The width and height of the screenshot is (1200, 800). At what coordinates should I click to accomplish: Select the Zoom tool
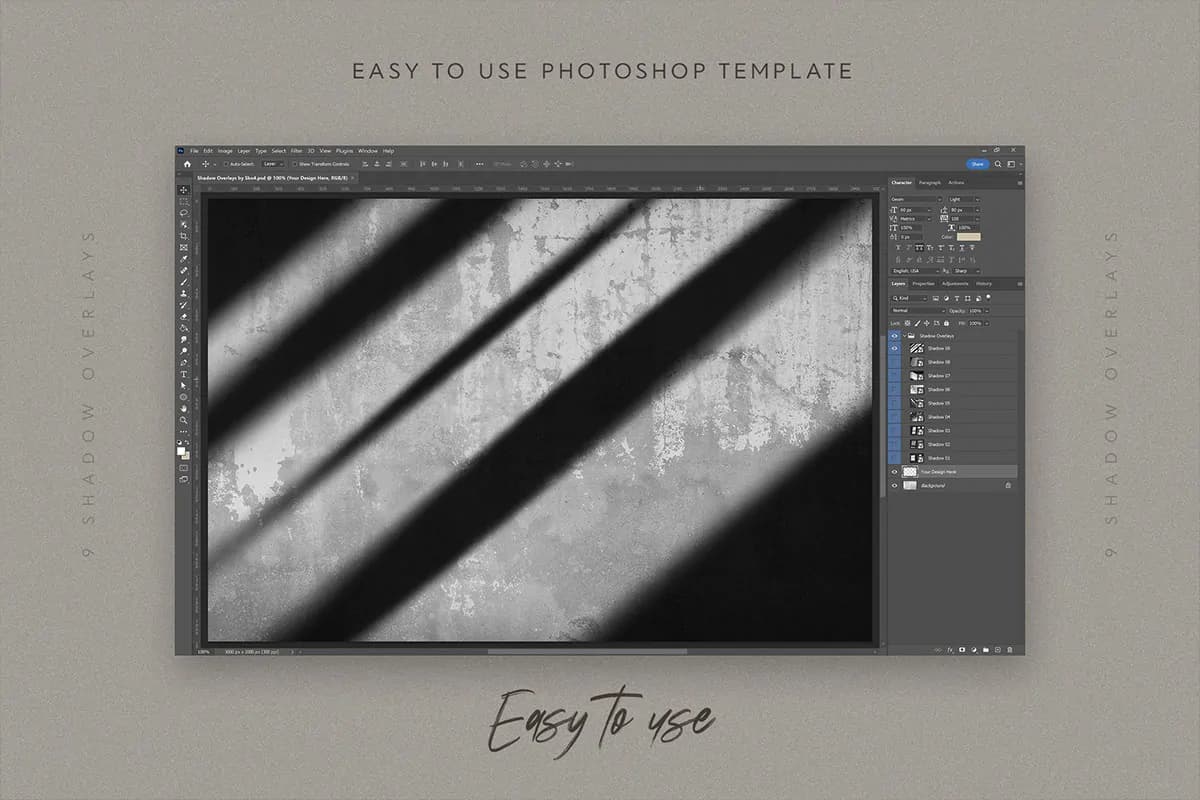coord(183,420)
